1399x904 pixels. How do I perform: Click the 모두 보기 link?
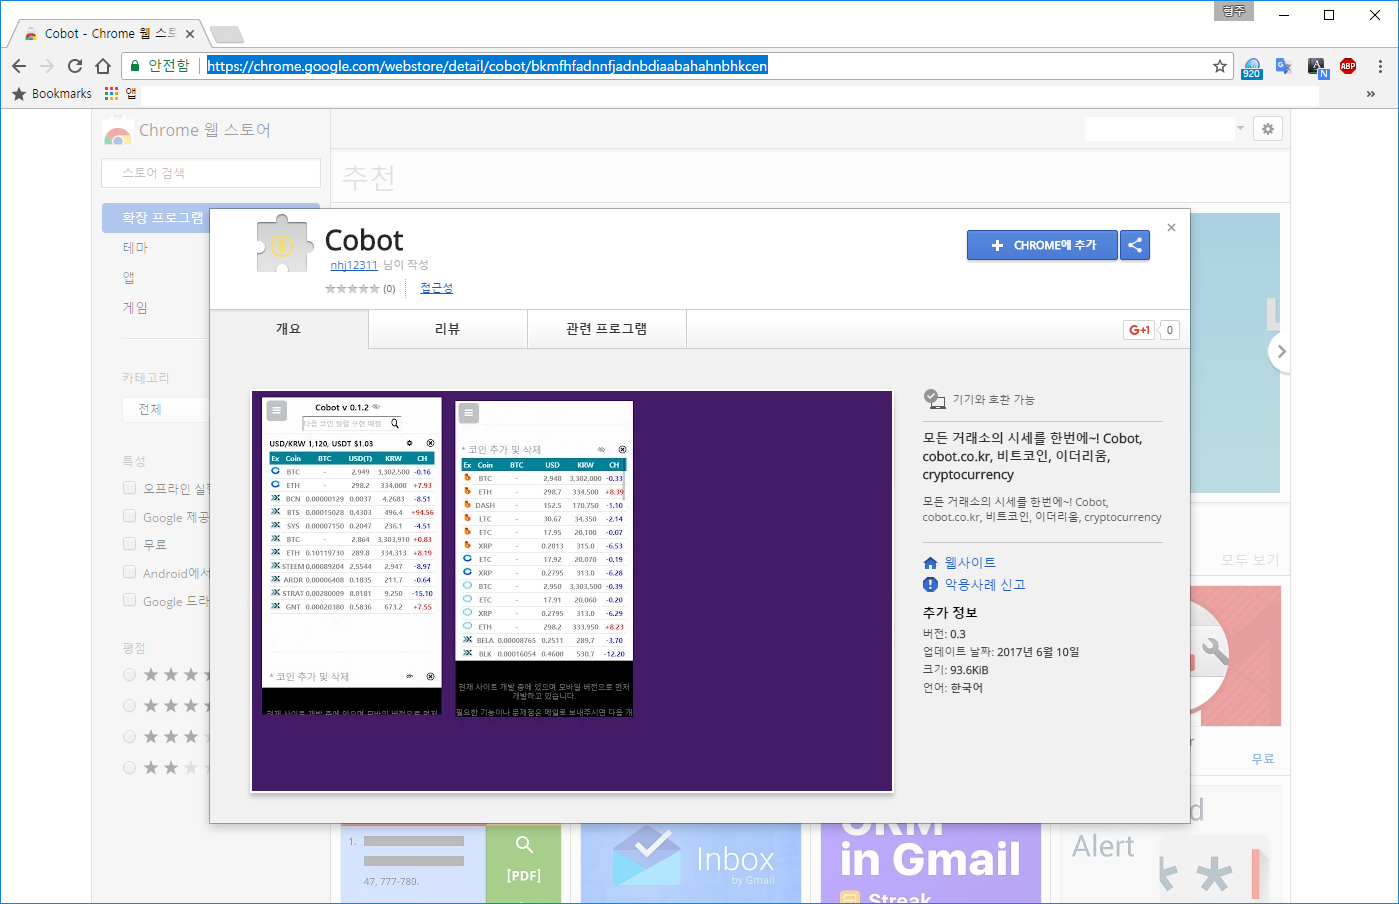(1250, 560)
